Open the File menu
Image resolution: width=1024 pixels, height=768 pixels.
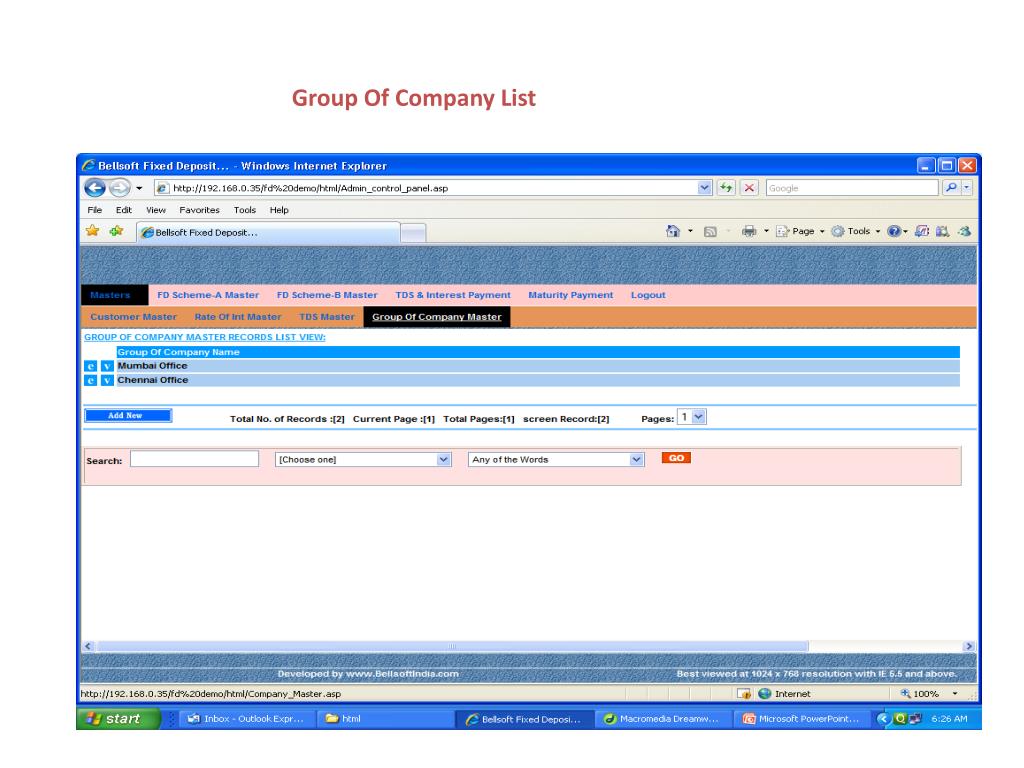95,210
